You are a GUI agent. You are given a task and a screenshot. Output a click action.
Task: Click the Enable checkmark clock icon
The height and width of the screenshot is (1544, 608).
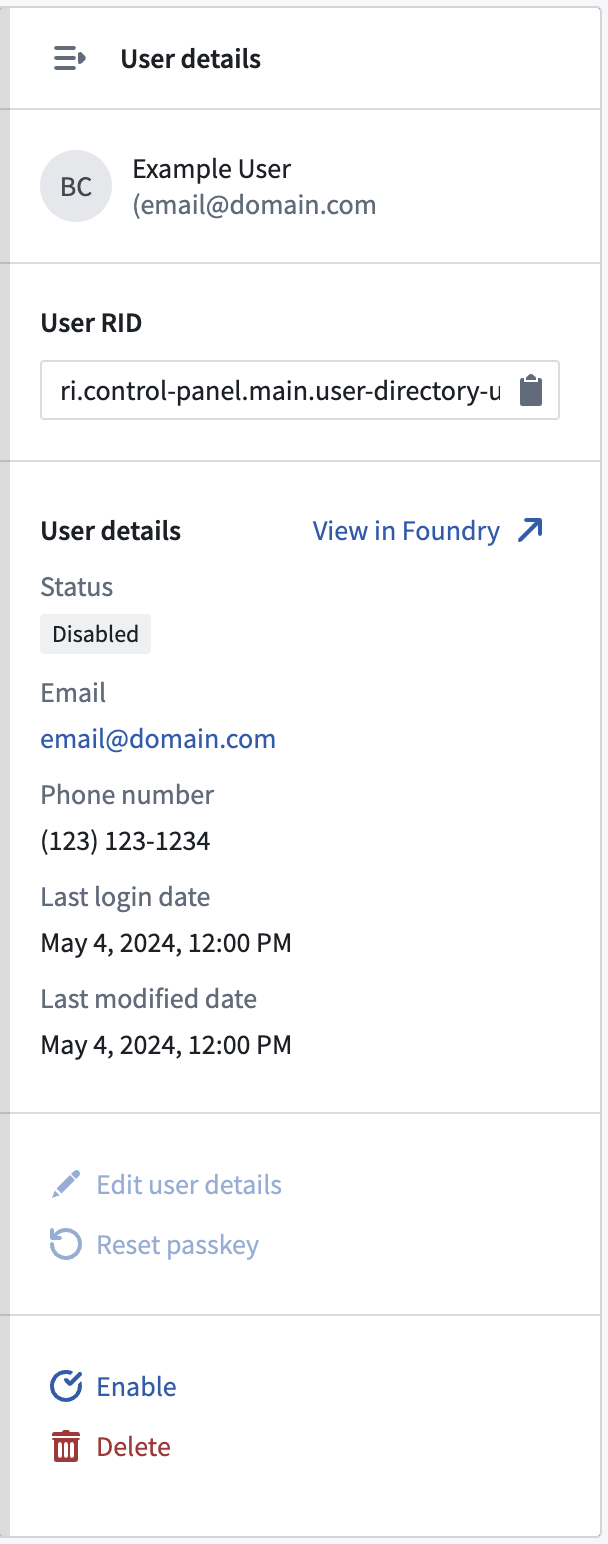point(66,1387)
